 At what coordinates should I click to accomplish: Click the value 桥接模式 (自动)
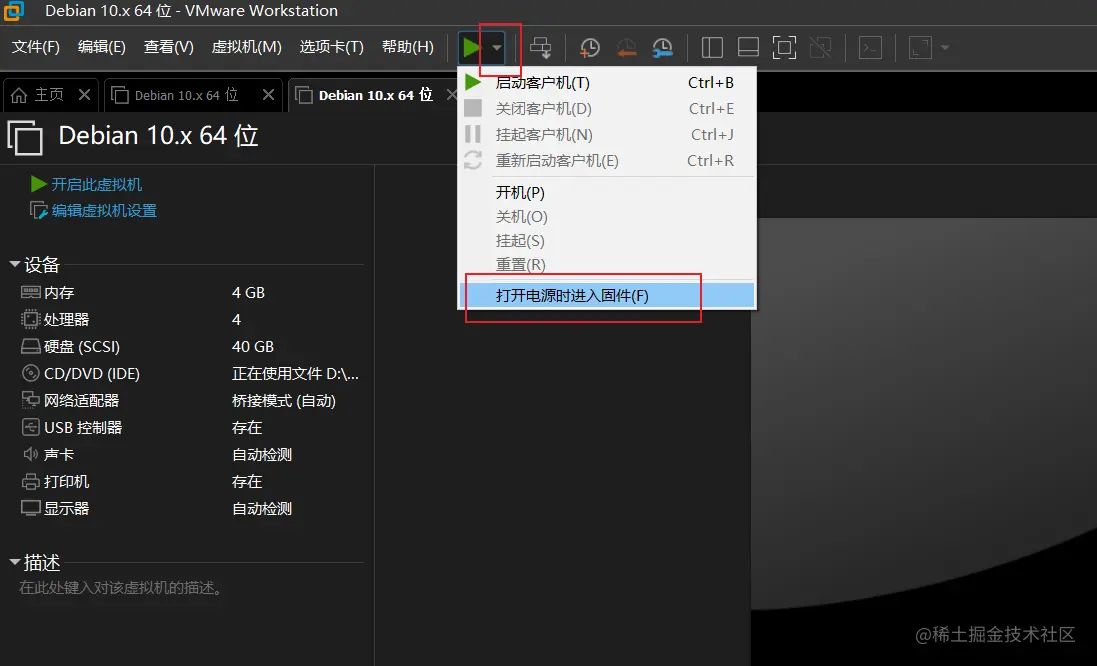pyautogui.click(x=283, y=401)
